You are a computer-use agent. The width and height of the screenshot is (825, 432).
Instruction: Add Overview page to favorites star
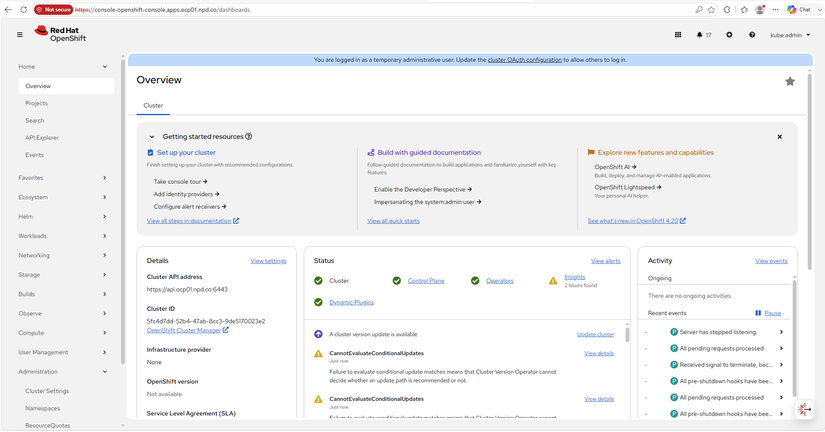click(790, 81)
